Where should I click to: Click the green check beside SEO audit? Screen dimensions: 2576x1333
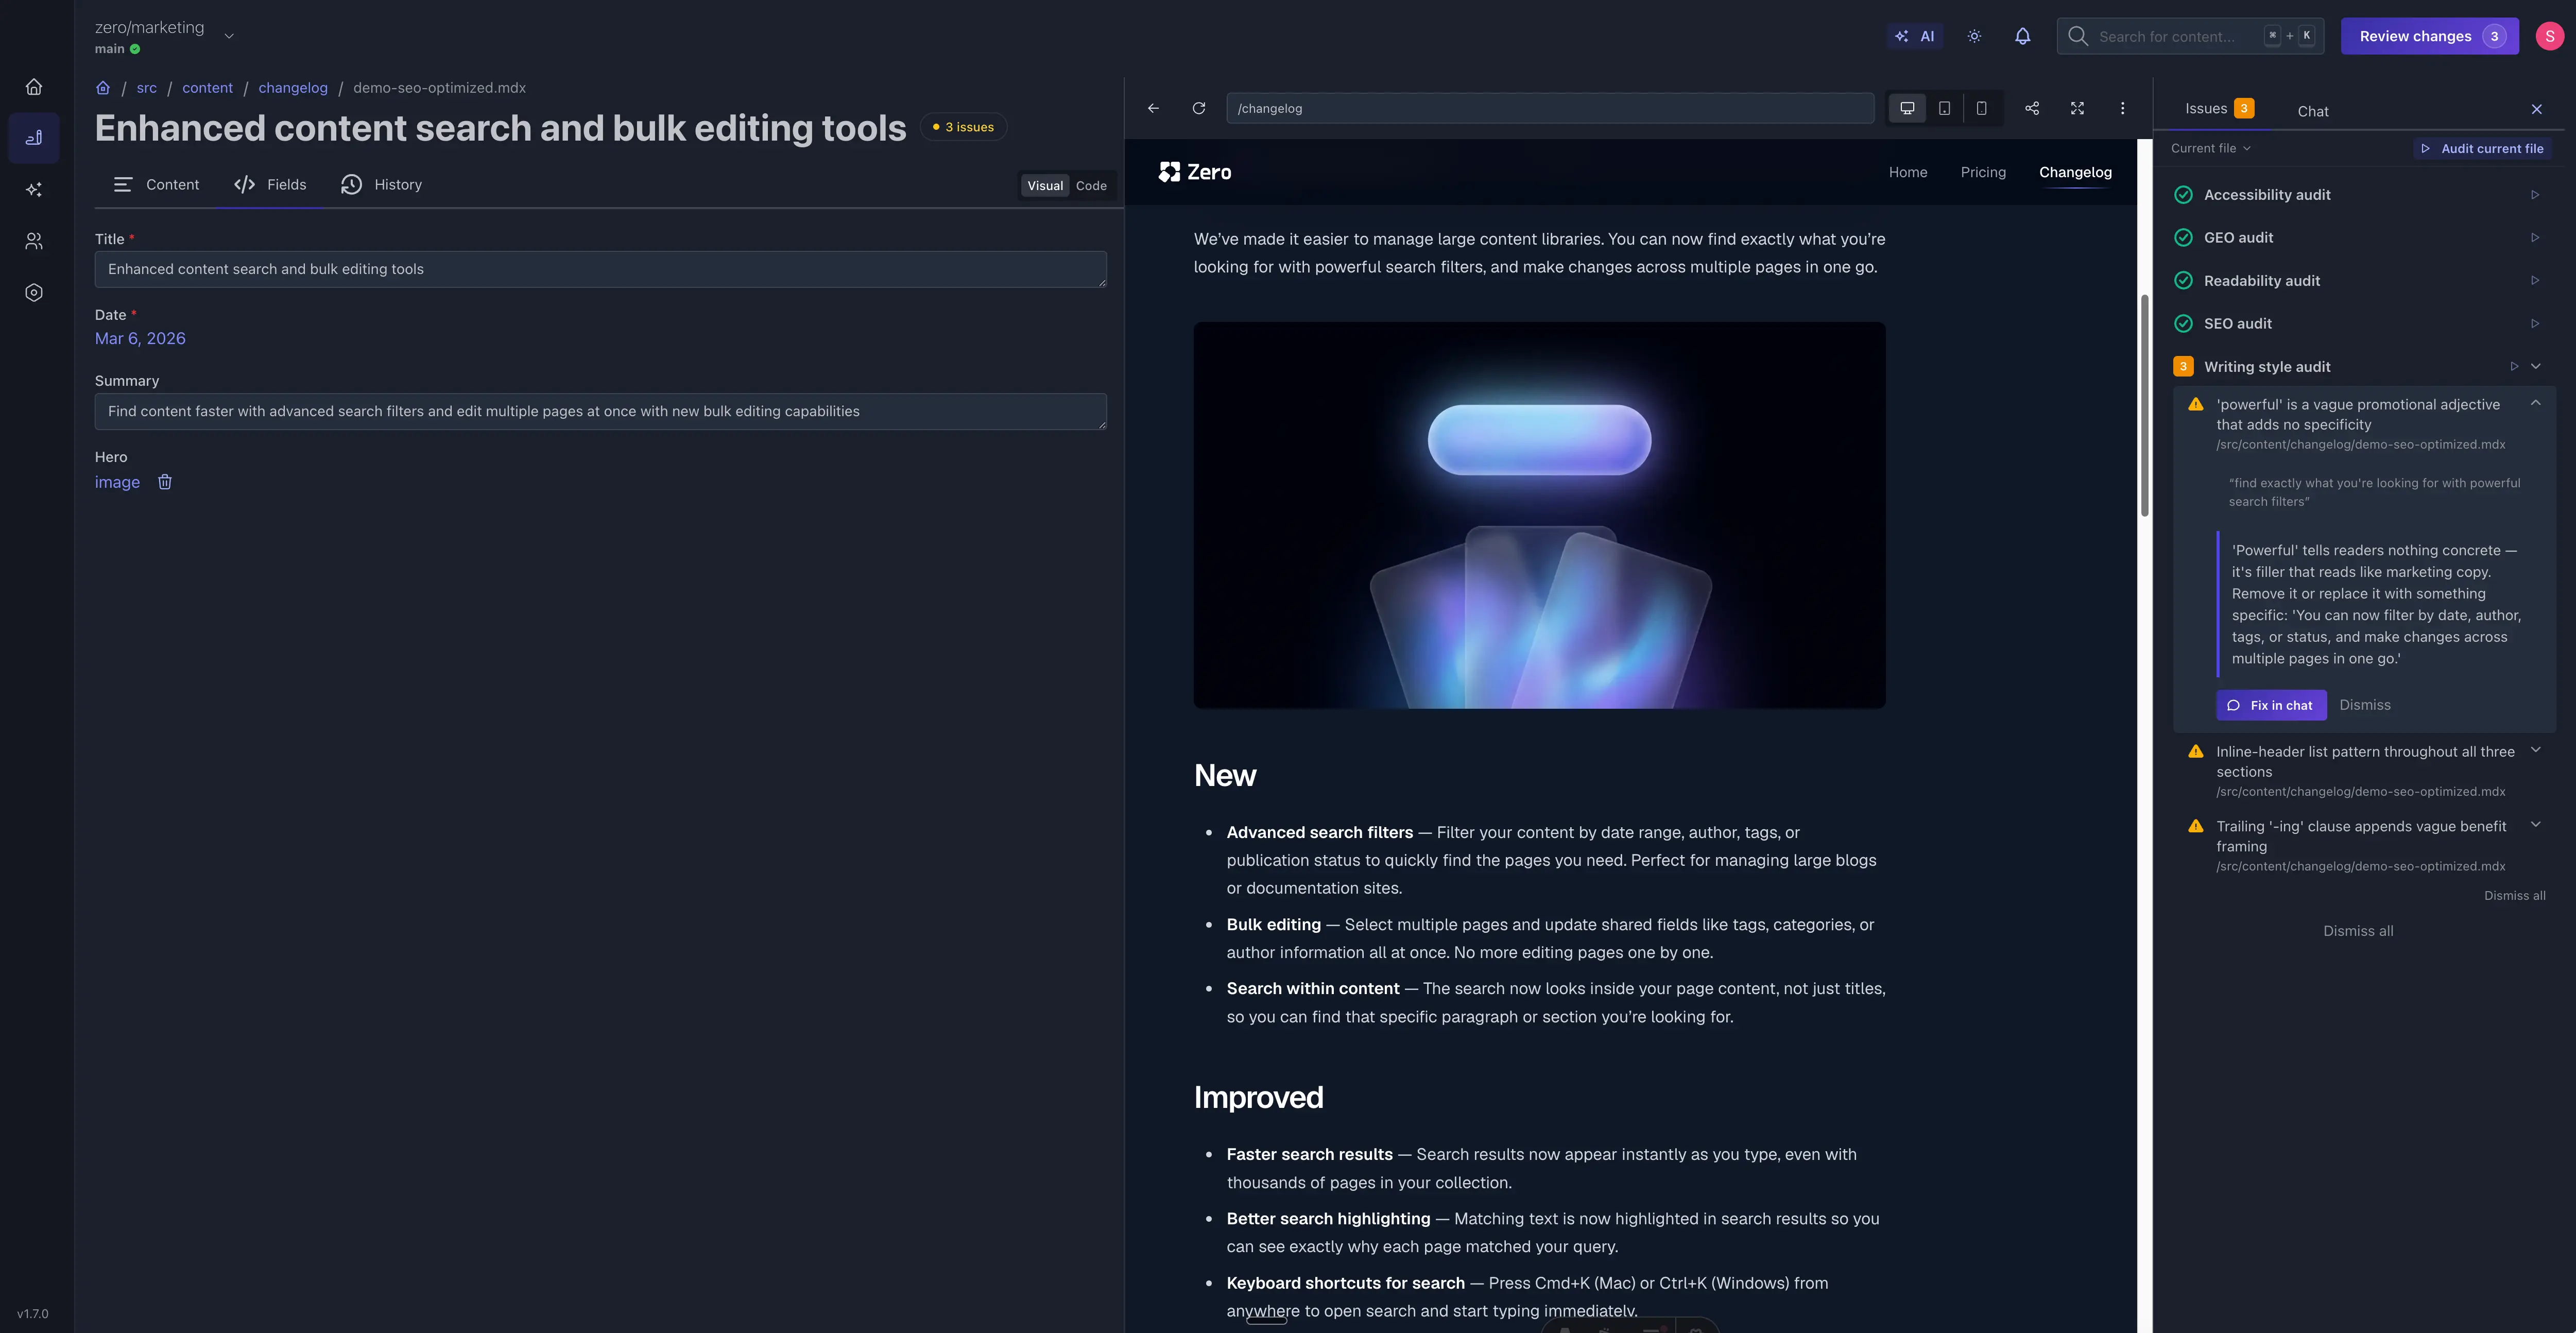click(2184, 324)
